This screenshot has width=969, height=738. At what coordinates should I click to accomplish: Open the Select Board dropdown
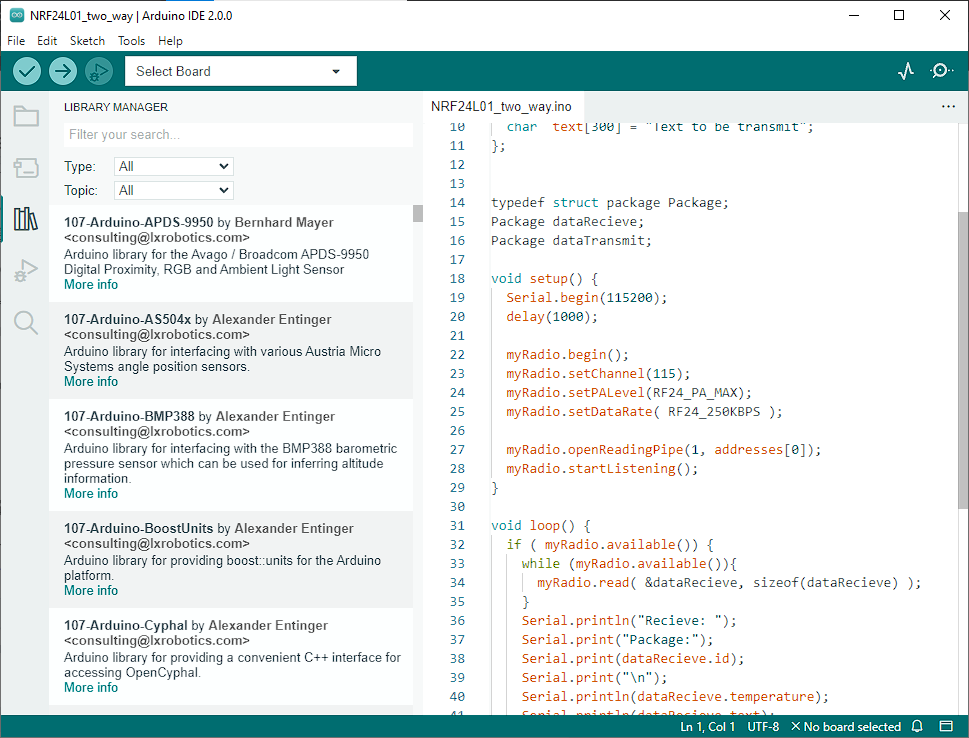point(241,71)
